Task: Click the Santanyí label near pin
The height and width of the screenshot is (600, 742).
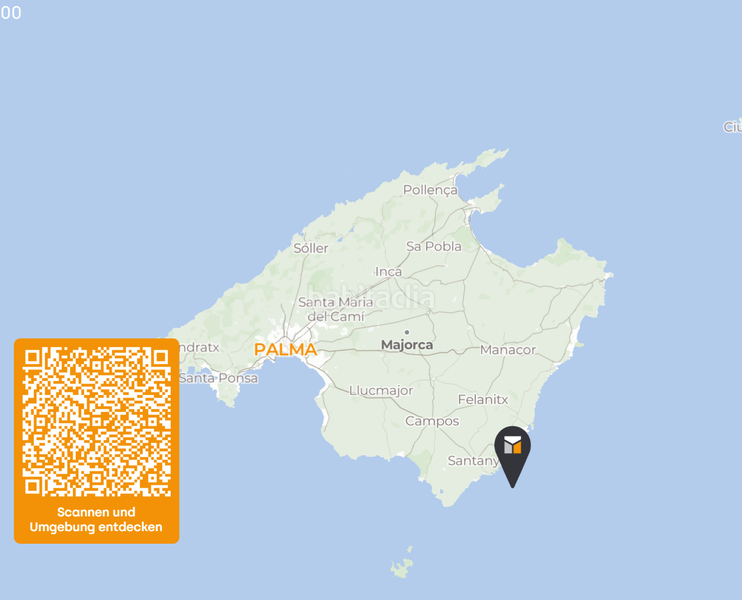Action: pos(473,461)
